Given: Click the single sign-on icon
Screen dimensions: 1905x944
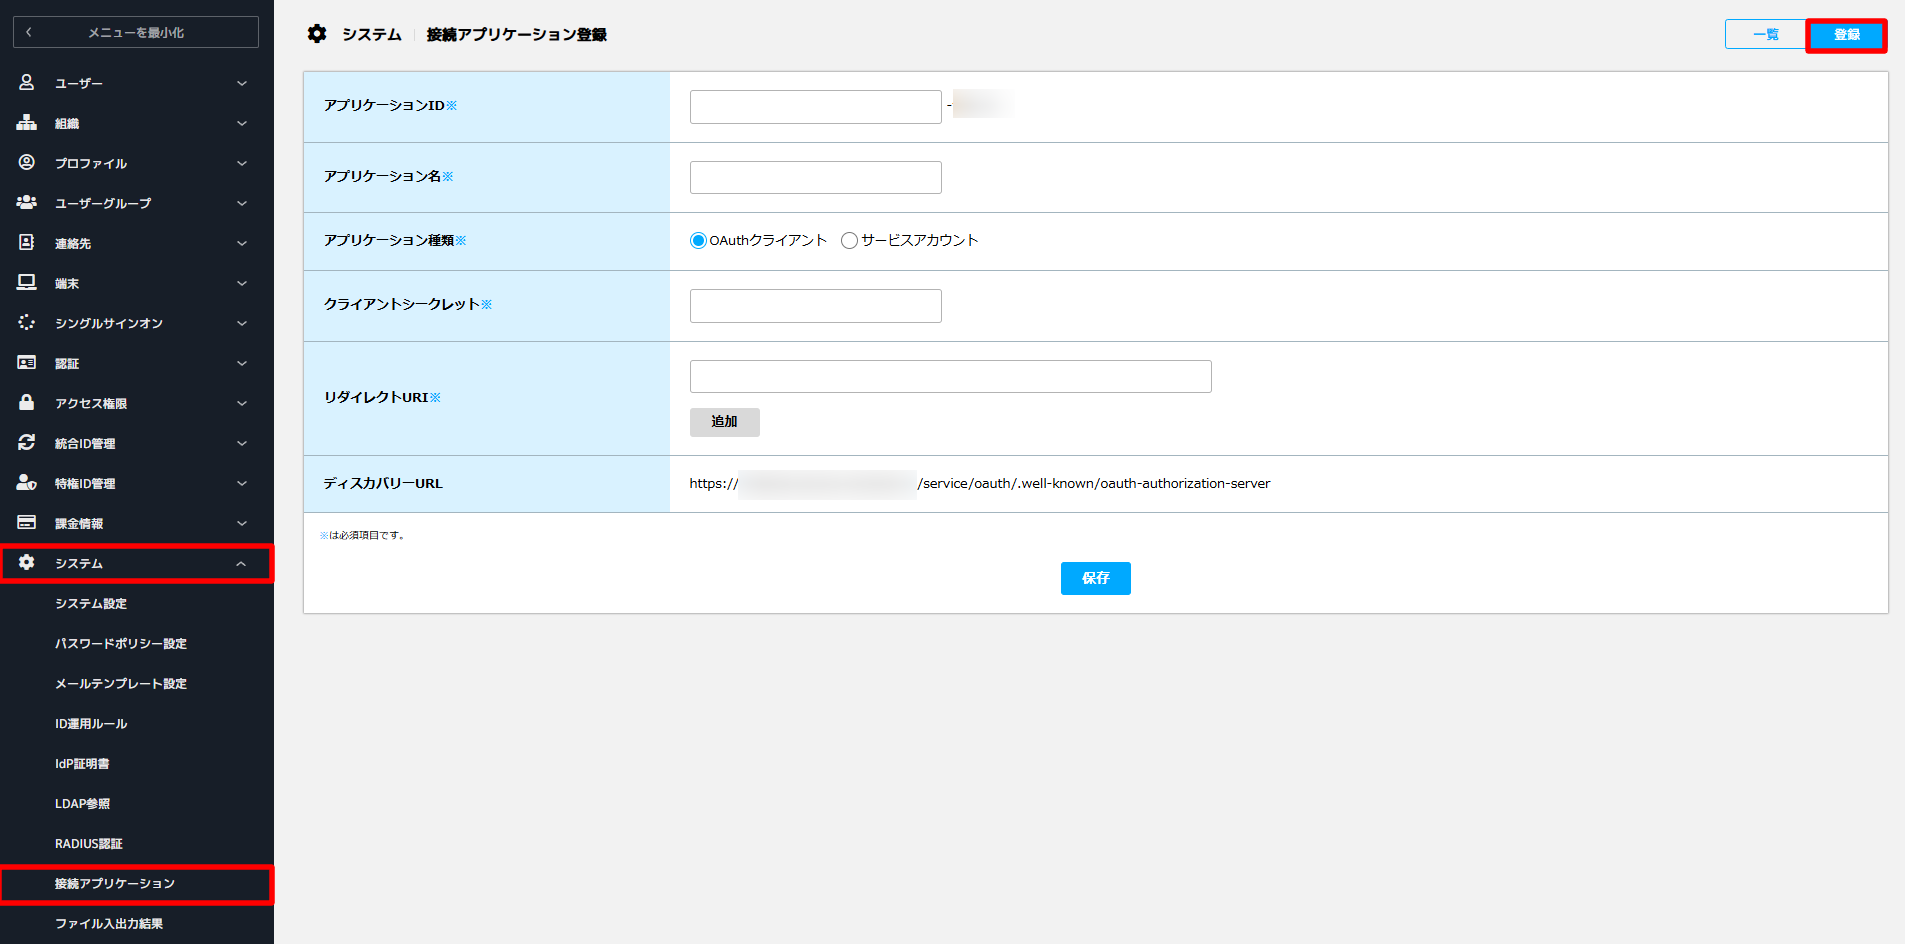Looking at the screenshot, I should 27,323.
